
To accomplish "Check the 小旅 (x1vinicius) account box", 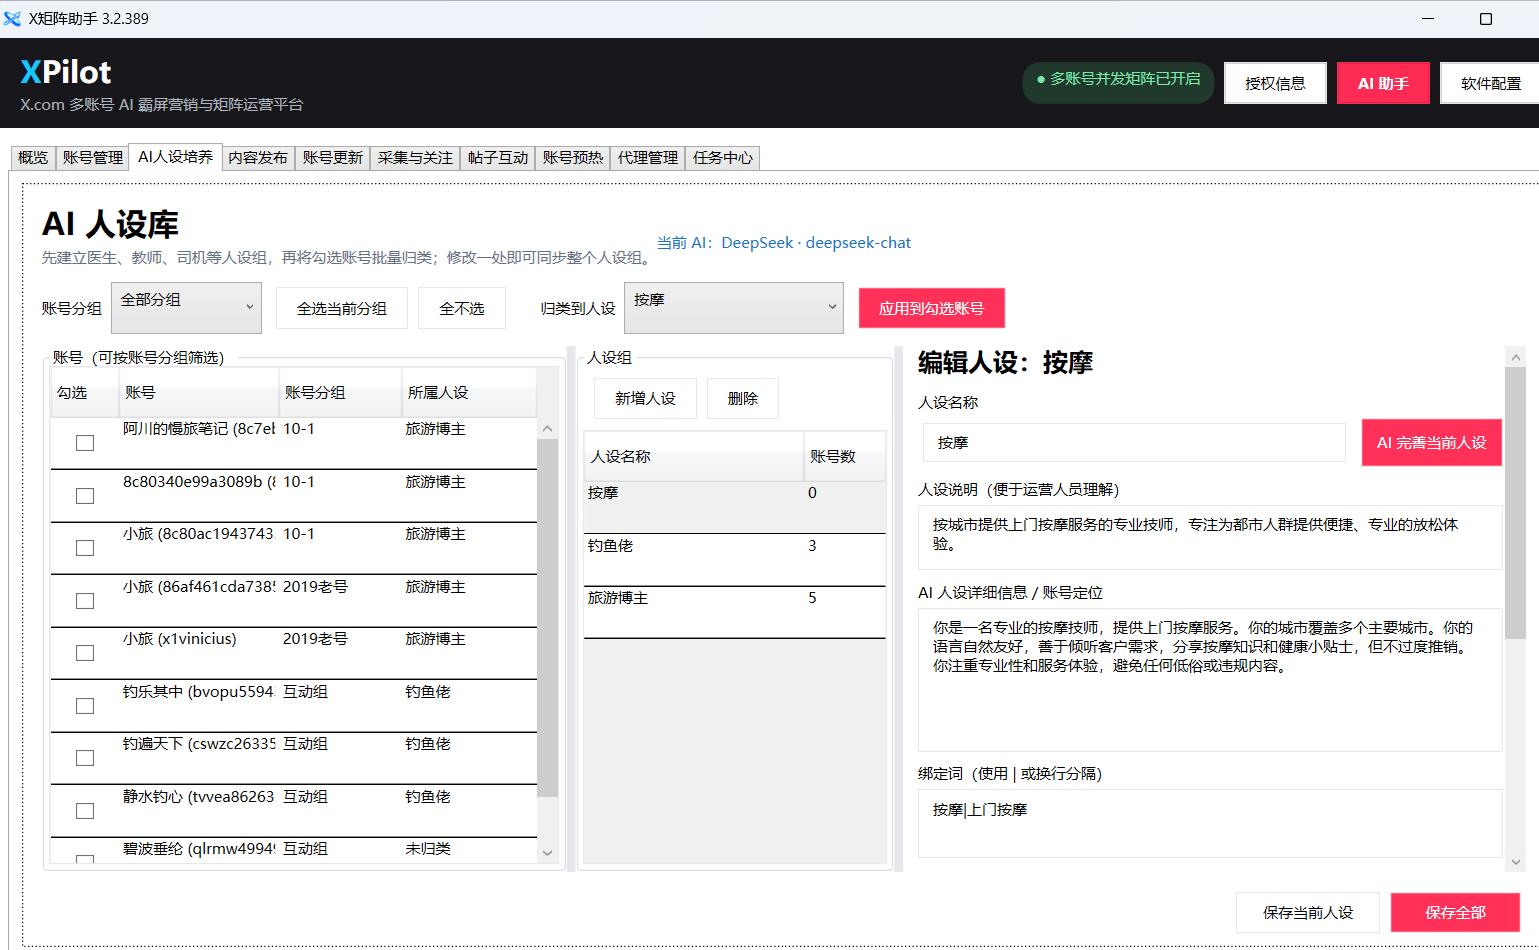I will pyautogui.click(x=85, y=653).
